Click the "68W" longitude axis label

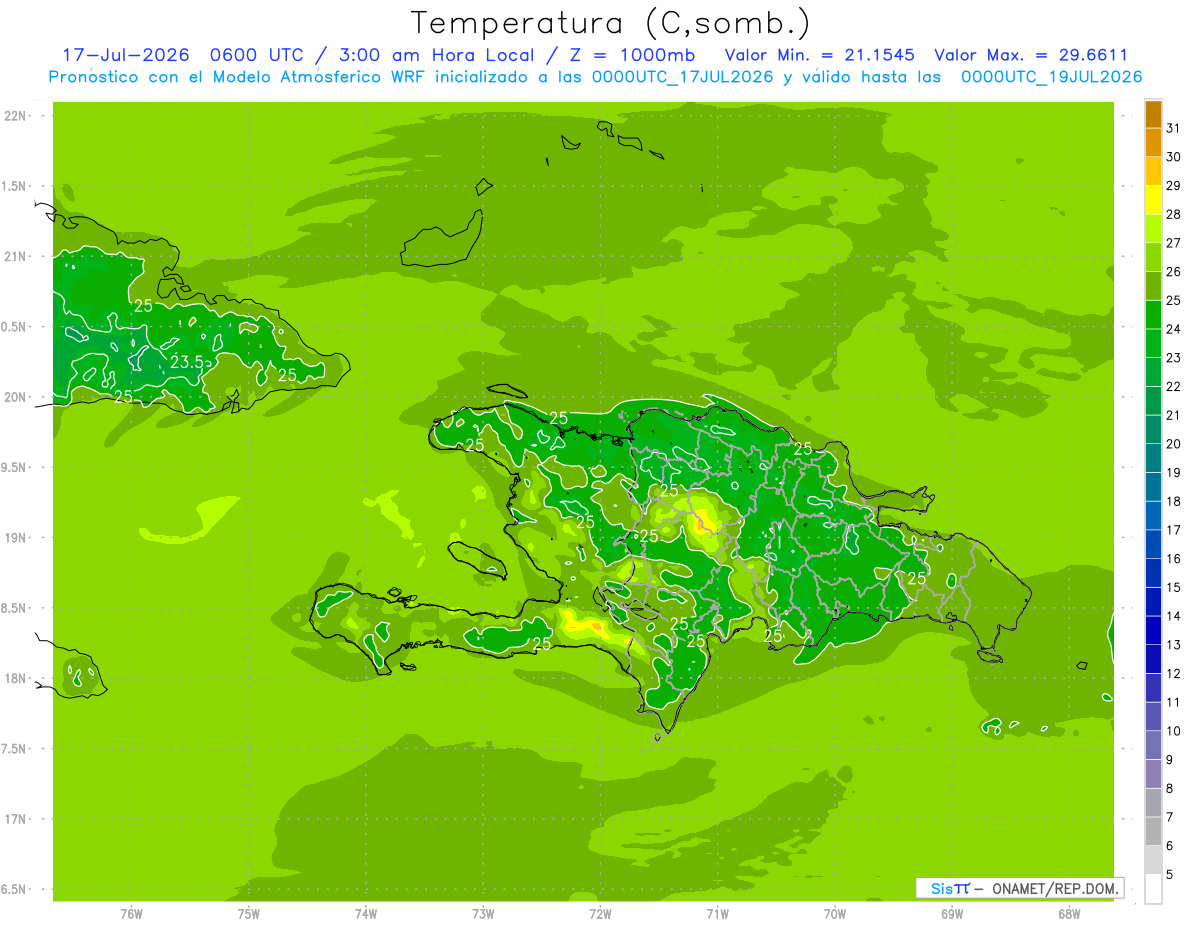pyautogui.click(x=1069, y=914)
